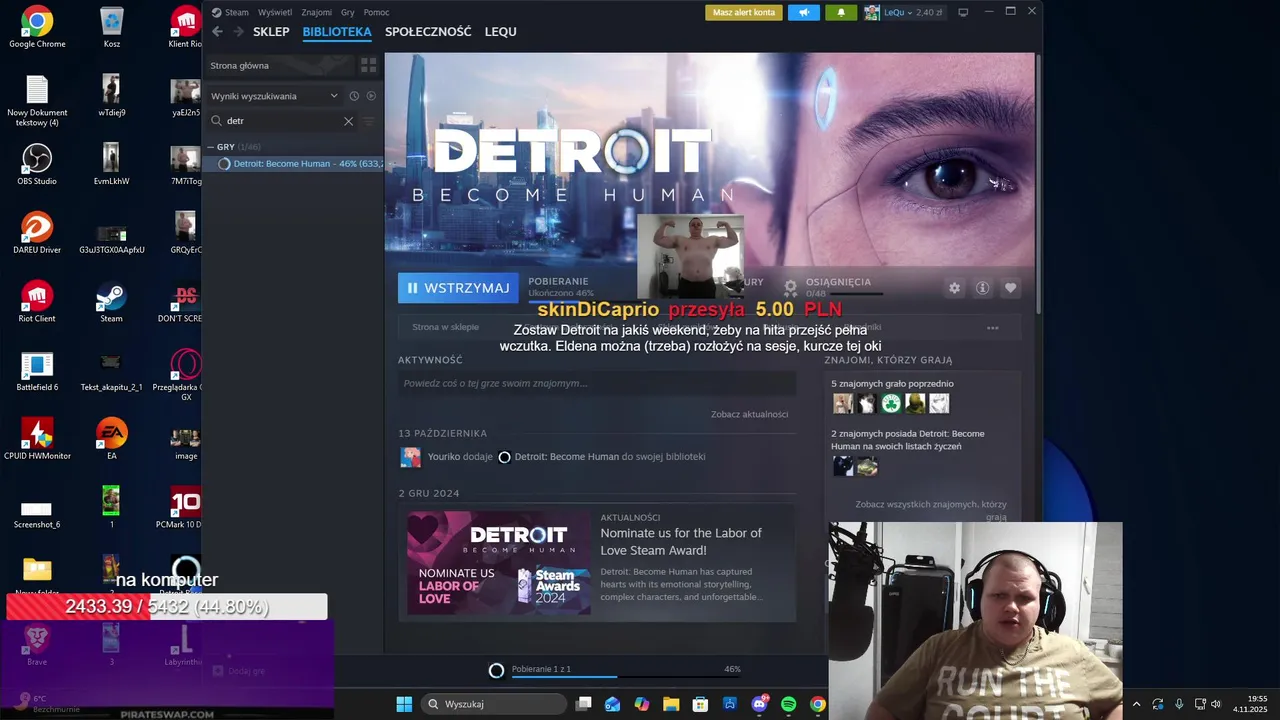
Task: Open the Kosz recycle bin desktop icon
Action: (x=111, y=27)
